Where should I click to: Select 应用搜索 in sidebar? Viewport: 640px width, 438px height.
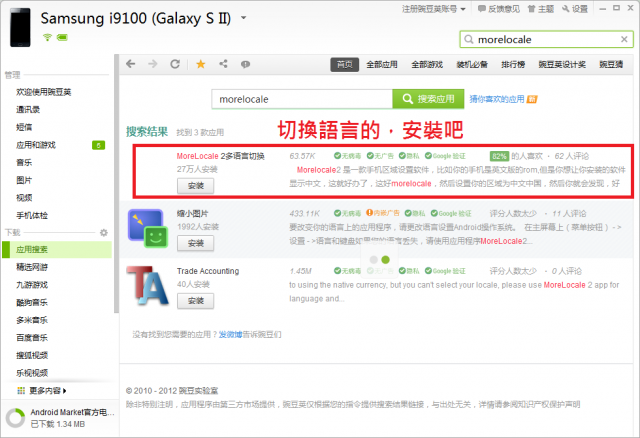pyautogui.click(x=57, y=249)
